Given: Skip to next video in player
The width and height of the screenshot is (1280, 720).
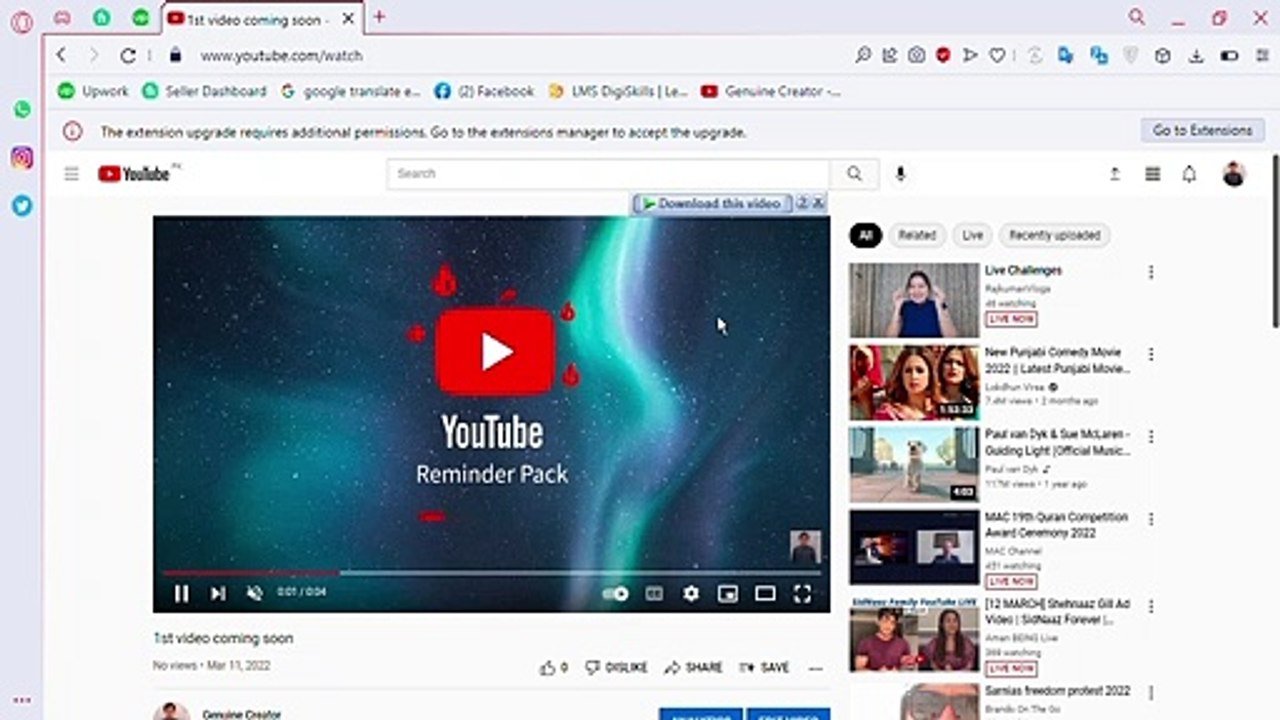Looking at the screenshot, I should 217,594.
